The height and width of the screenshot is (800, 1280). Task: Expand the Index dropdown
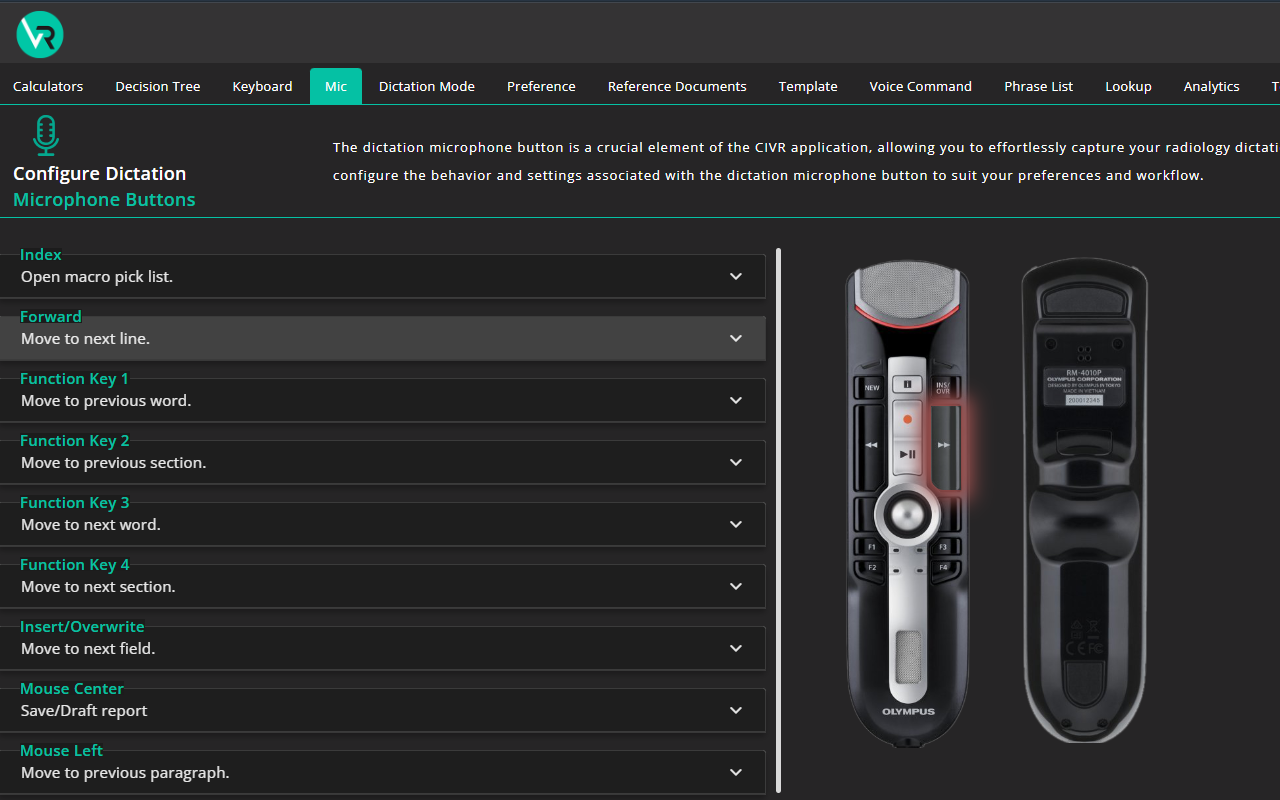[735, 276]
